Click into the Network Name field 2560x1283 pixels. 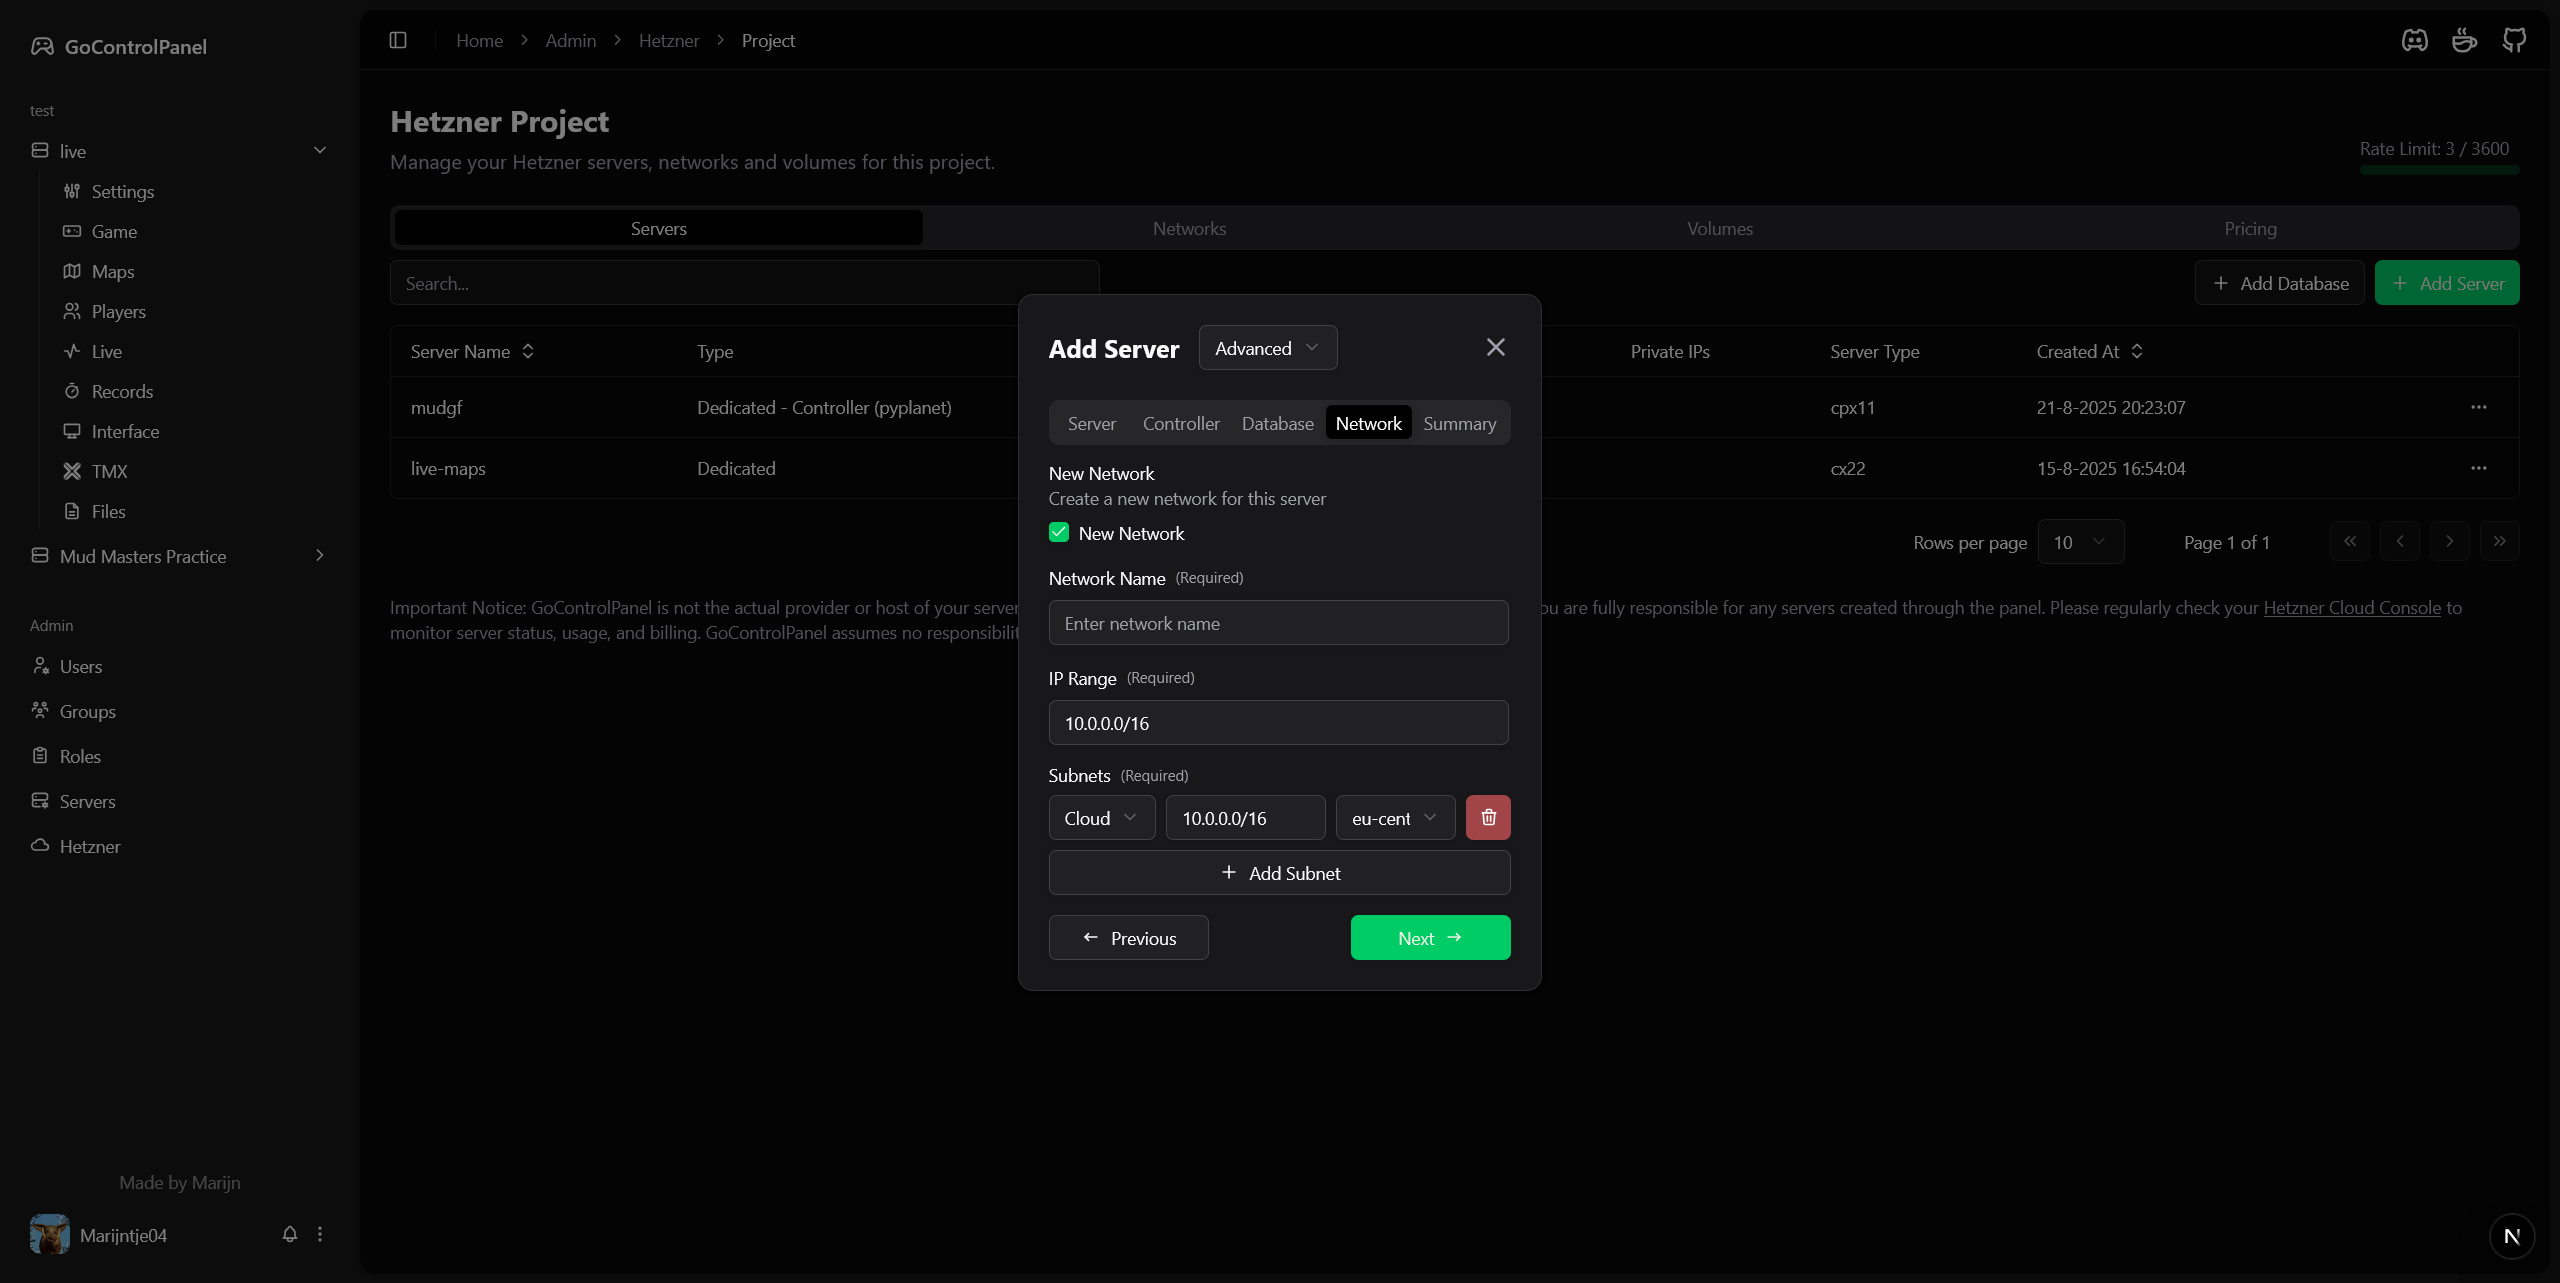tap(1277, 623)
